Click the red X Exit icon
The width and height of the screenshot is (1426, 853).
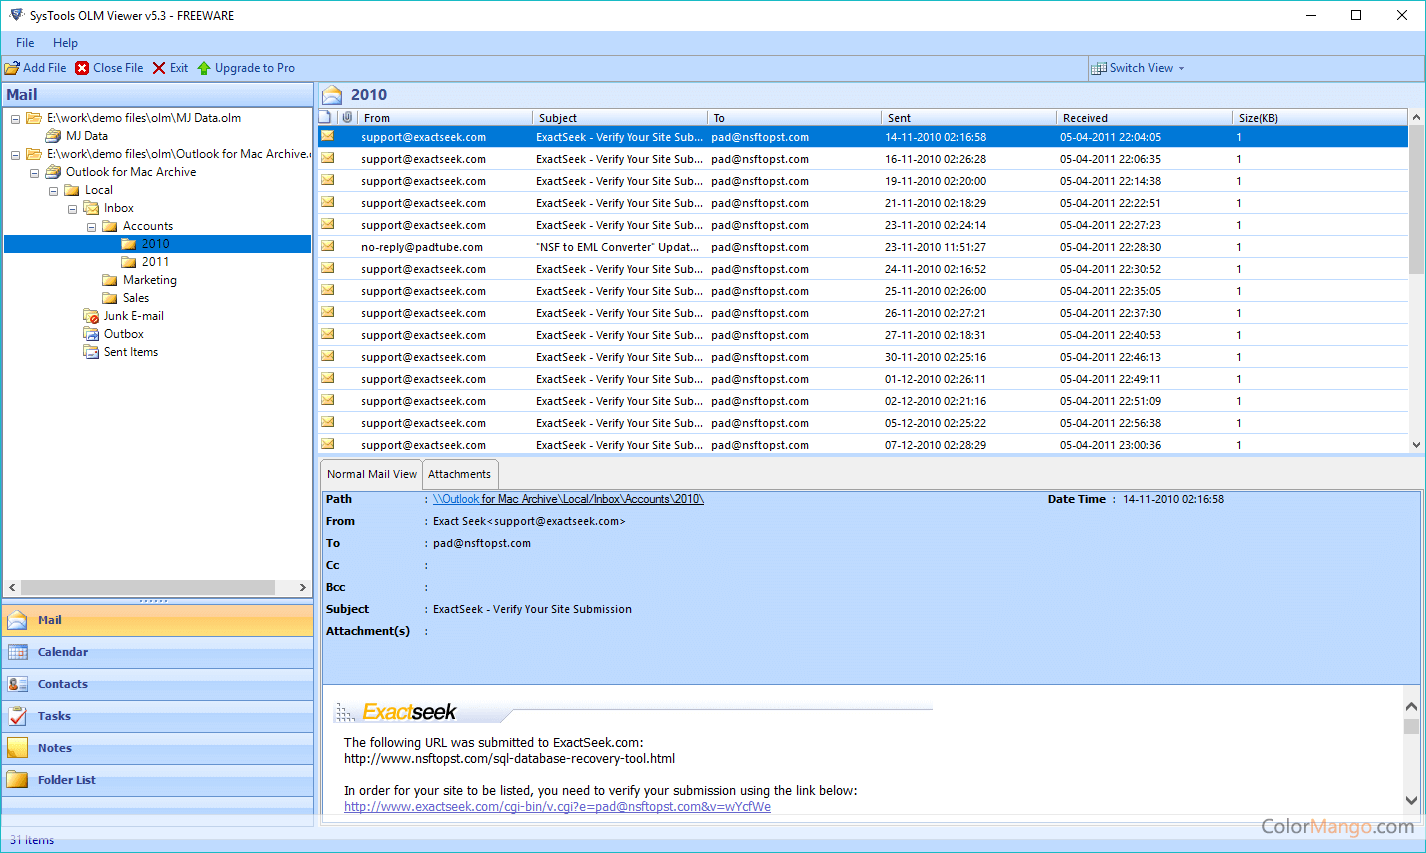coord(159,68)
